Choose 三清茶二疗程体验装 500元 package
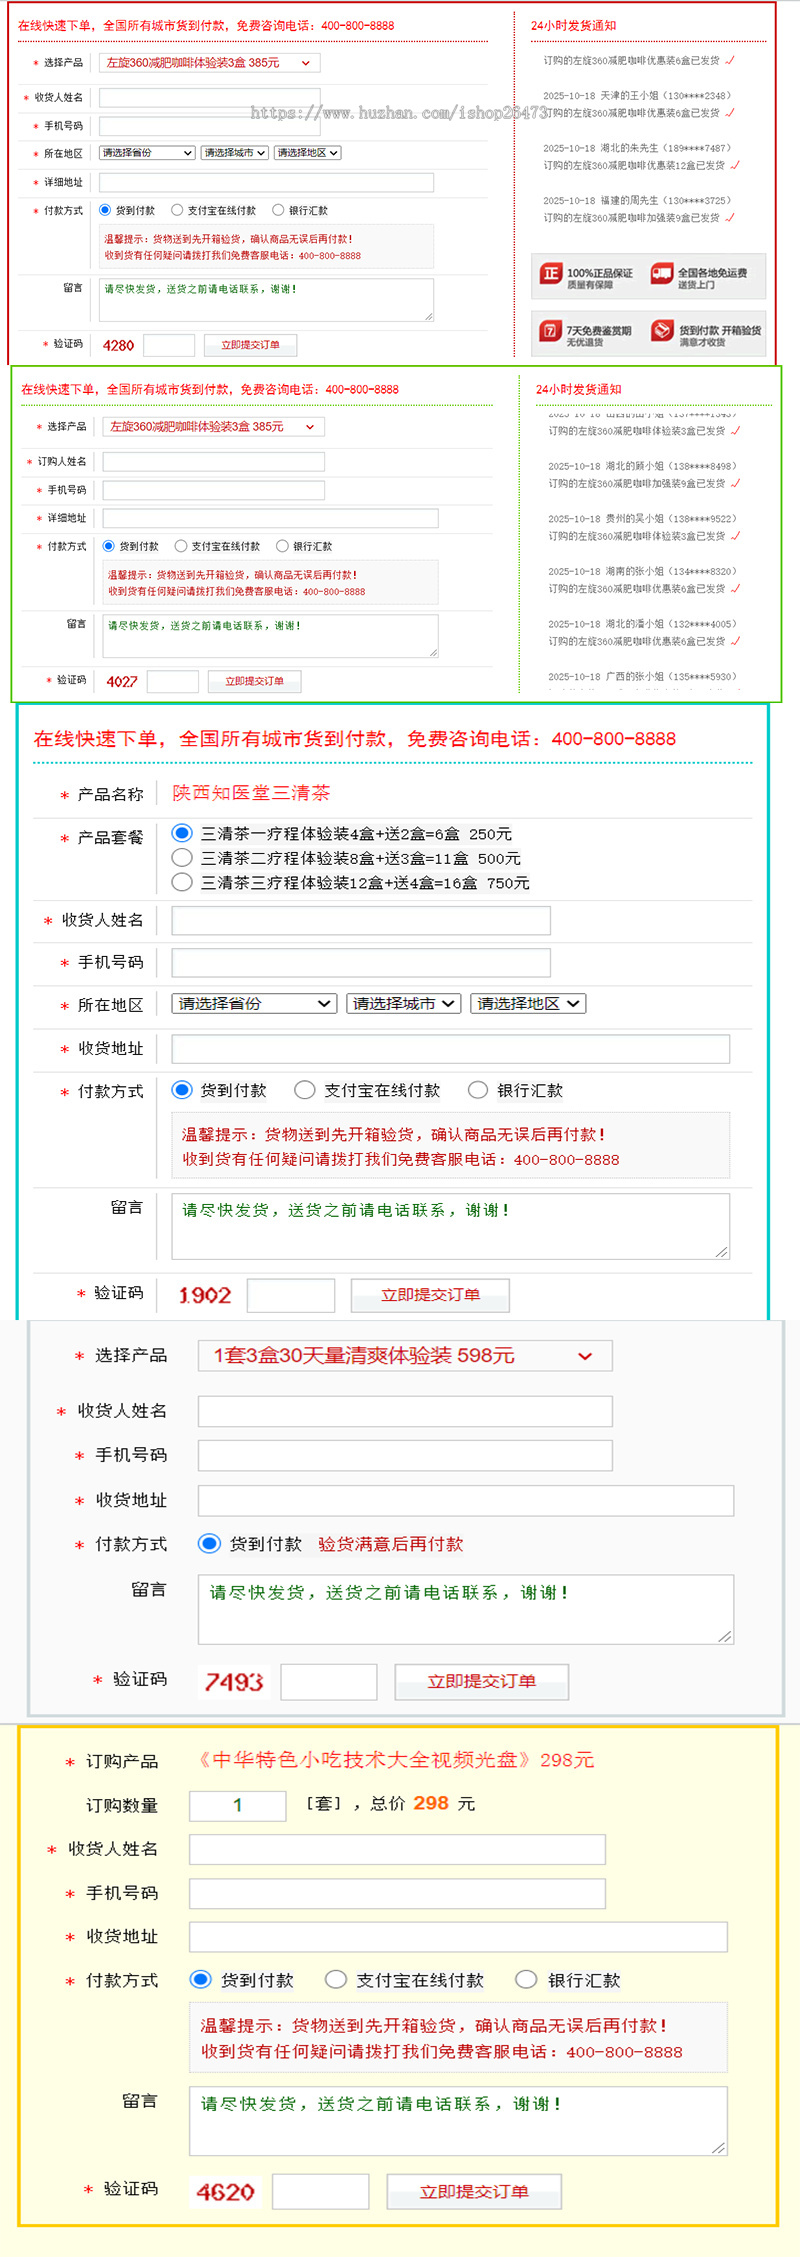This screenshot has height=2257, width=800. [182, 858]
